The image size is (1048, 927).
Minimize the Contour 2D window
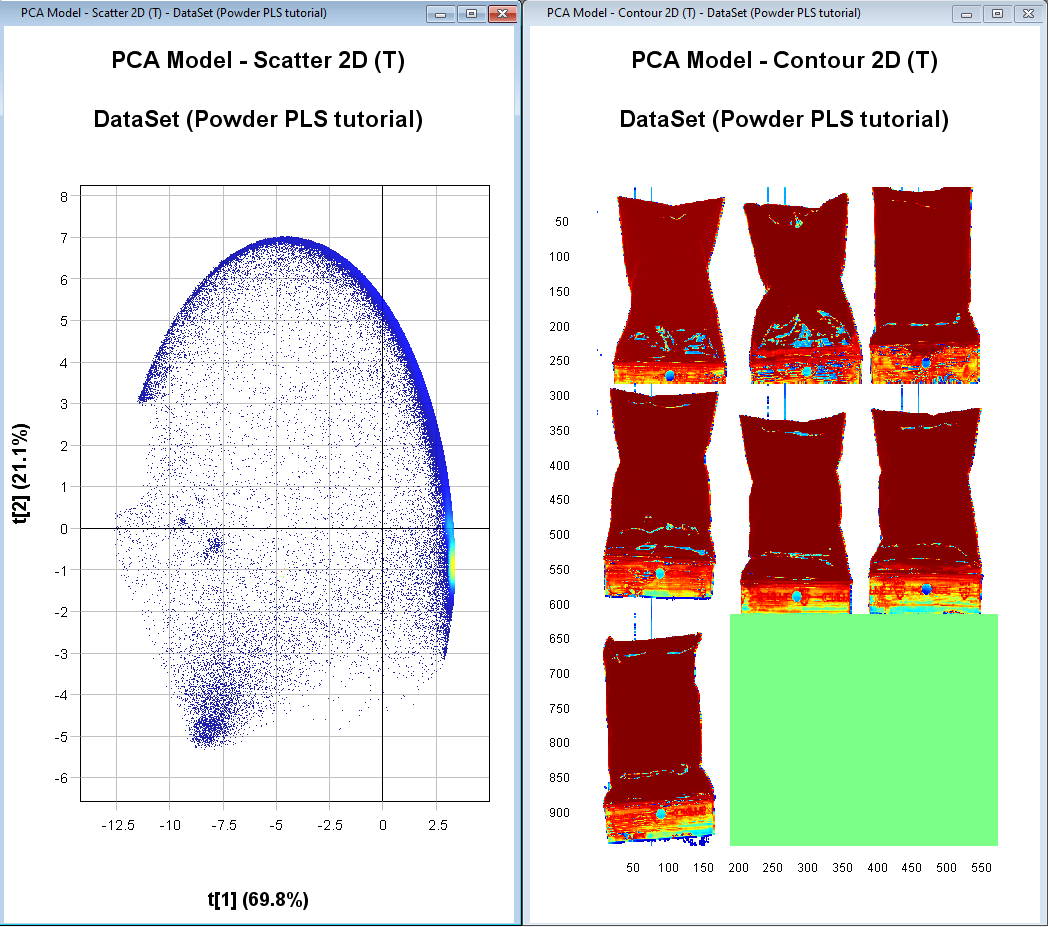(x=967, y=14)
